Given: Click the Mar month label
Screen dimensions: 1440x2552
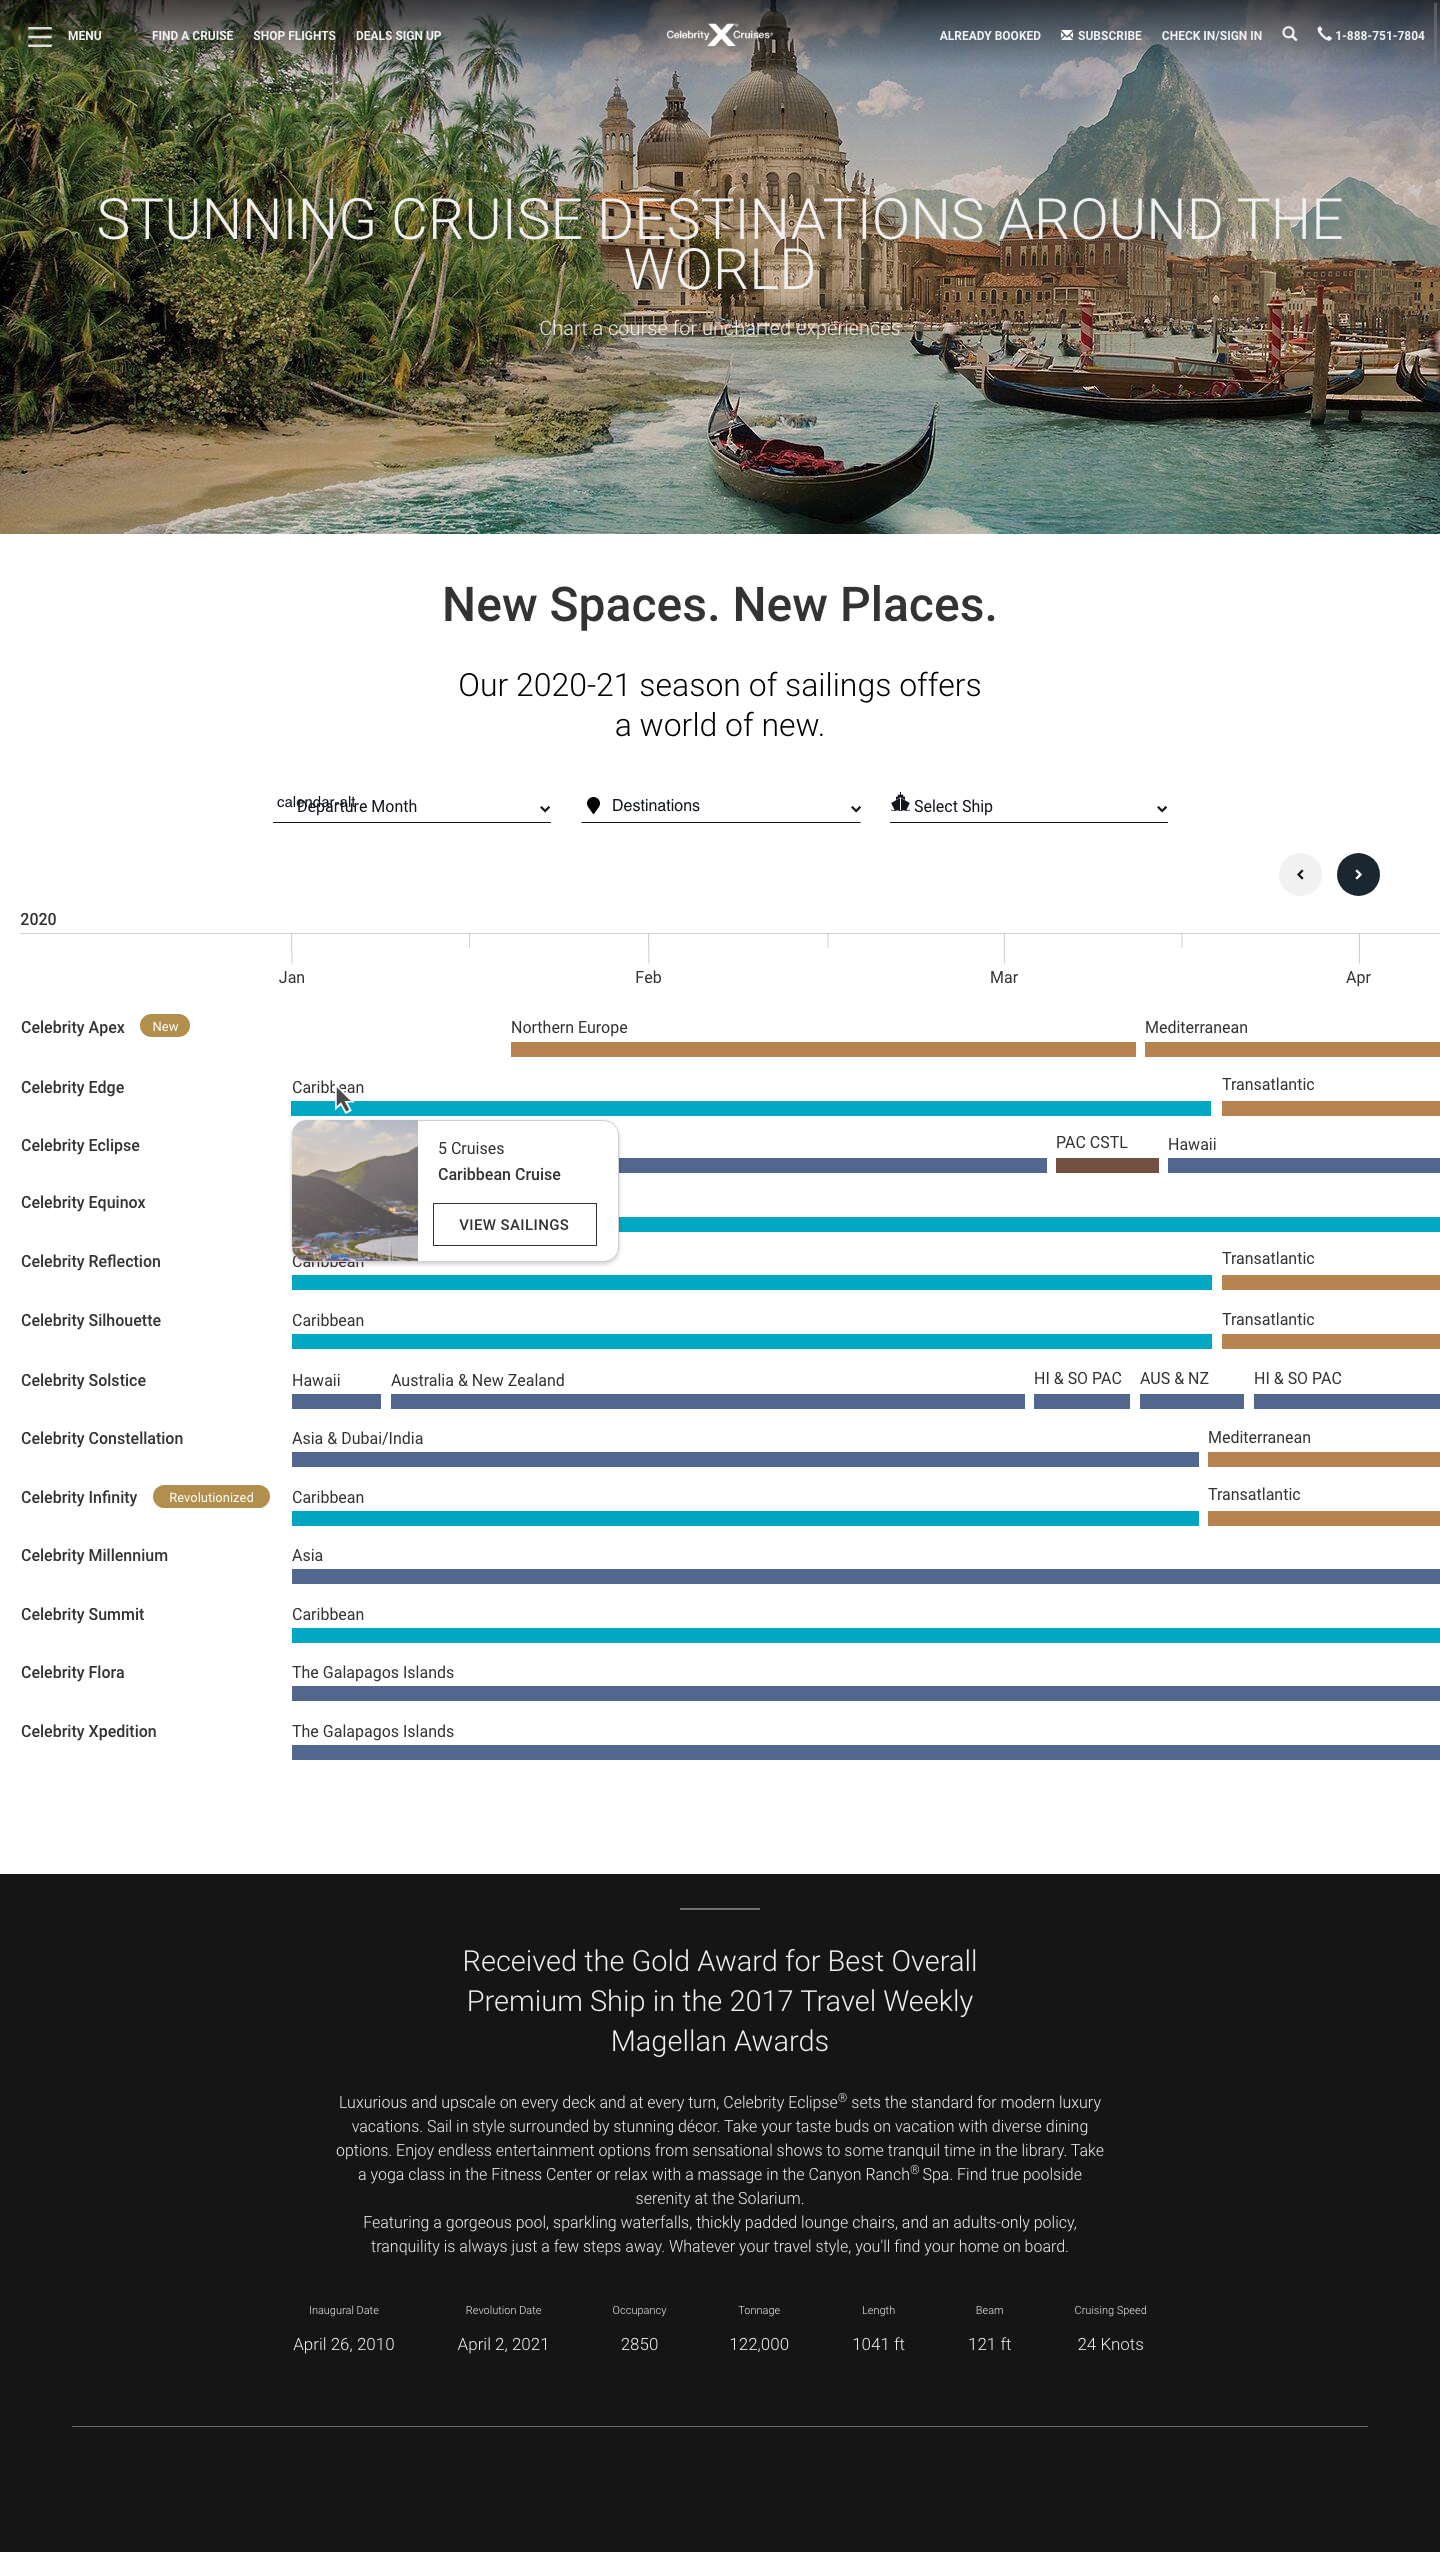Looking at the screenshot, I should (x=1004, y=978).
